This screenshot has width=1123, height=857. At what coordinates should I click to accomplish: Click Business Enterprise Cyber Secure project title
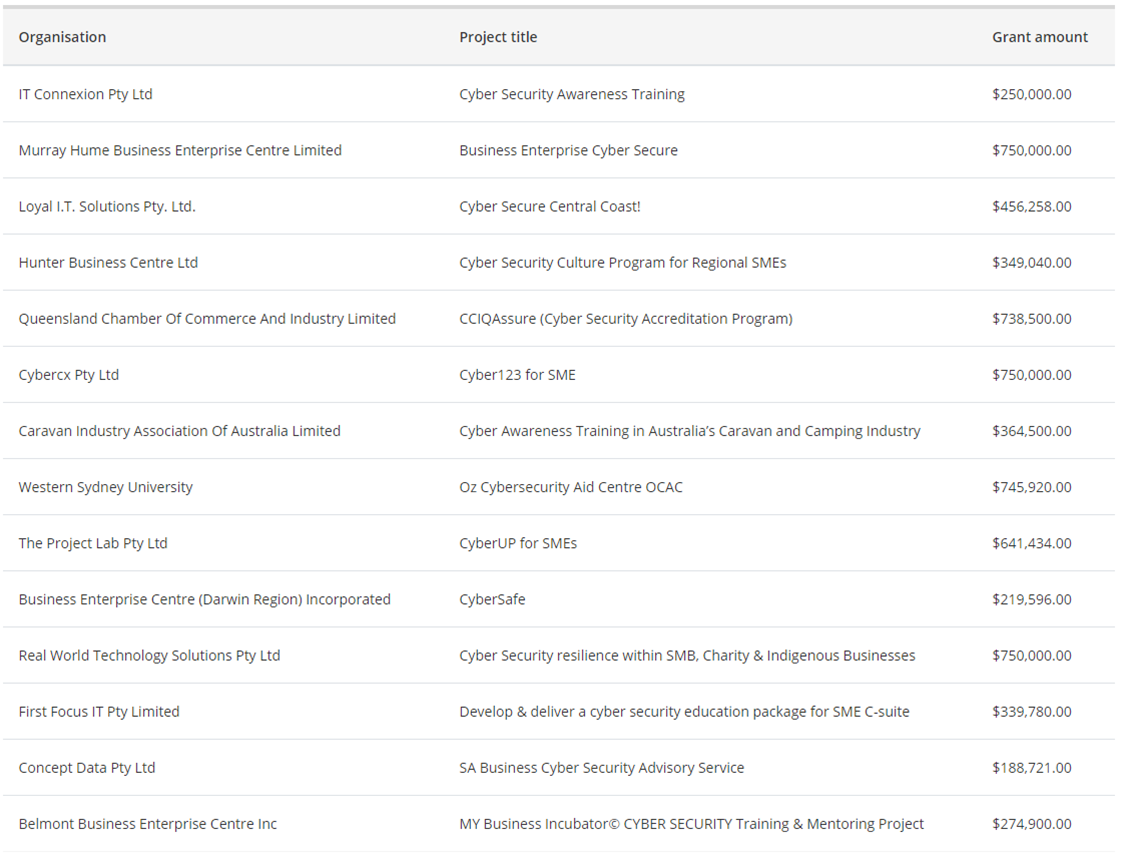click(x=568, y=150)
